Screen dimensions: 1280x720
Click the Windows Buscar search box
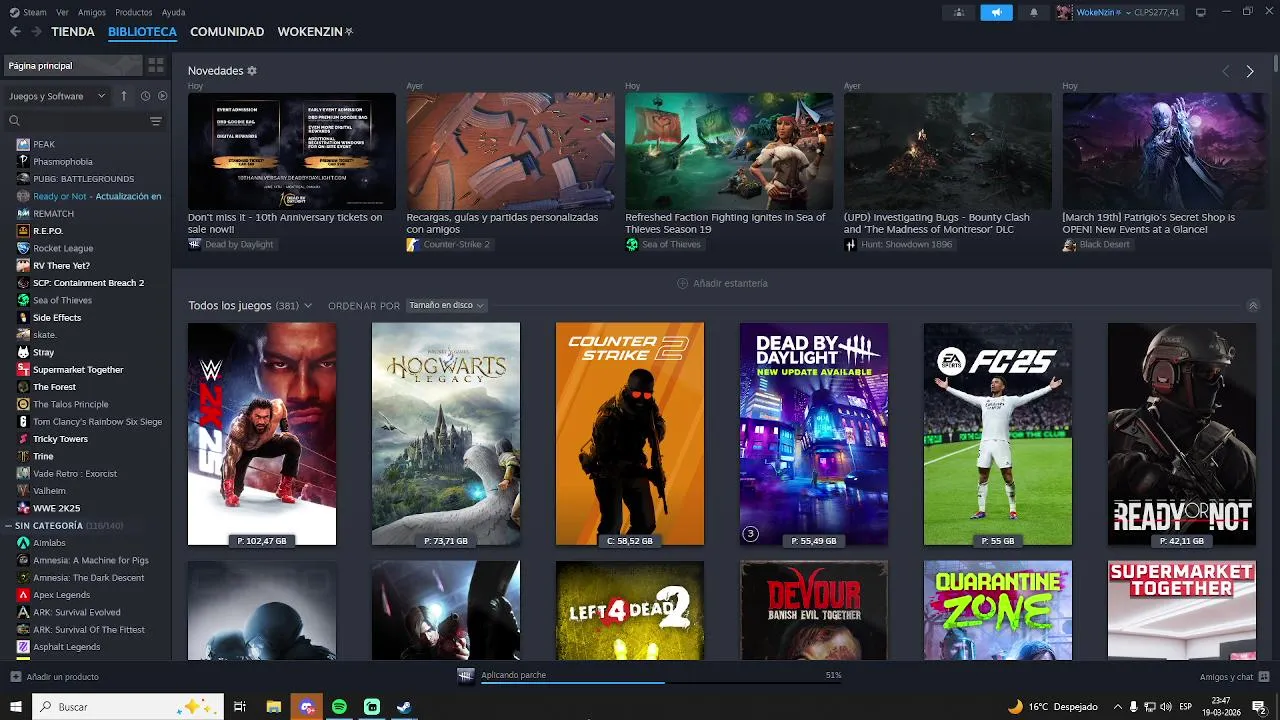click(128, 707)
